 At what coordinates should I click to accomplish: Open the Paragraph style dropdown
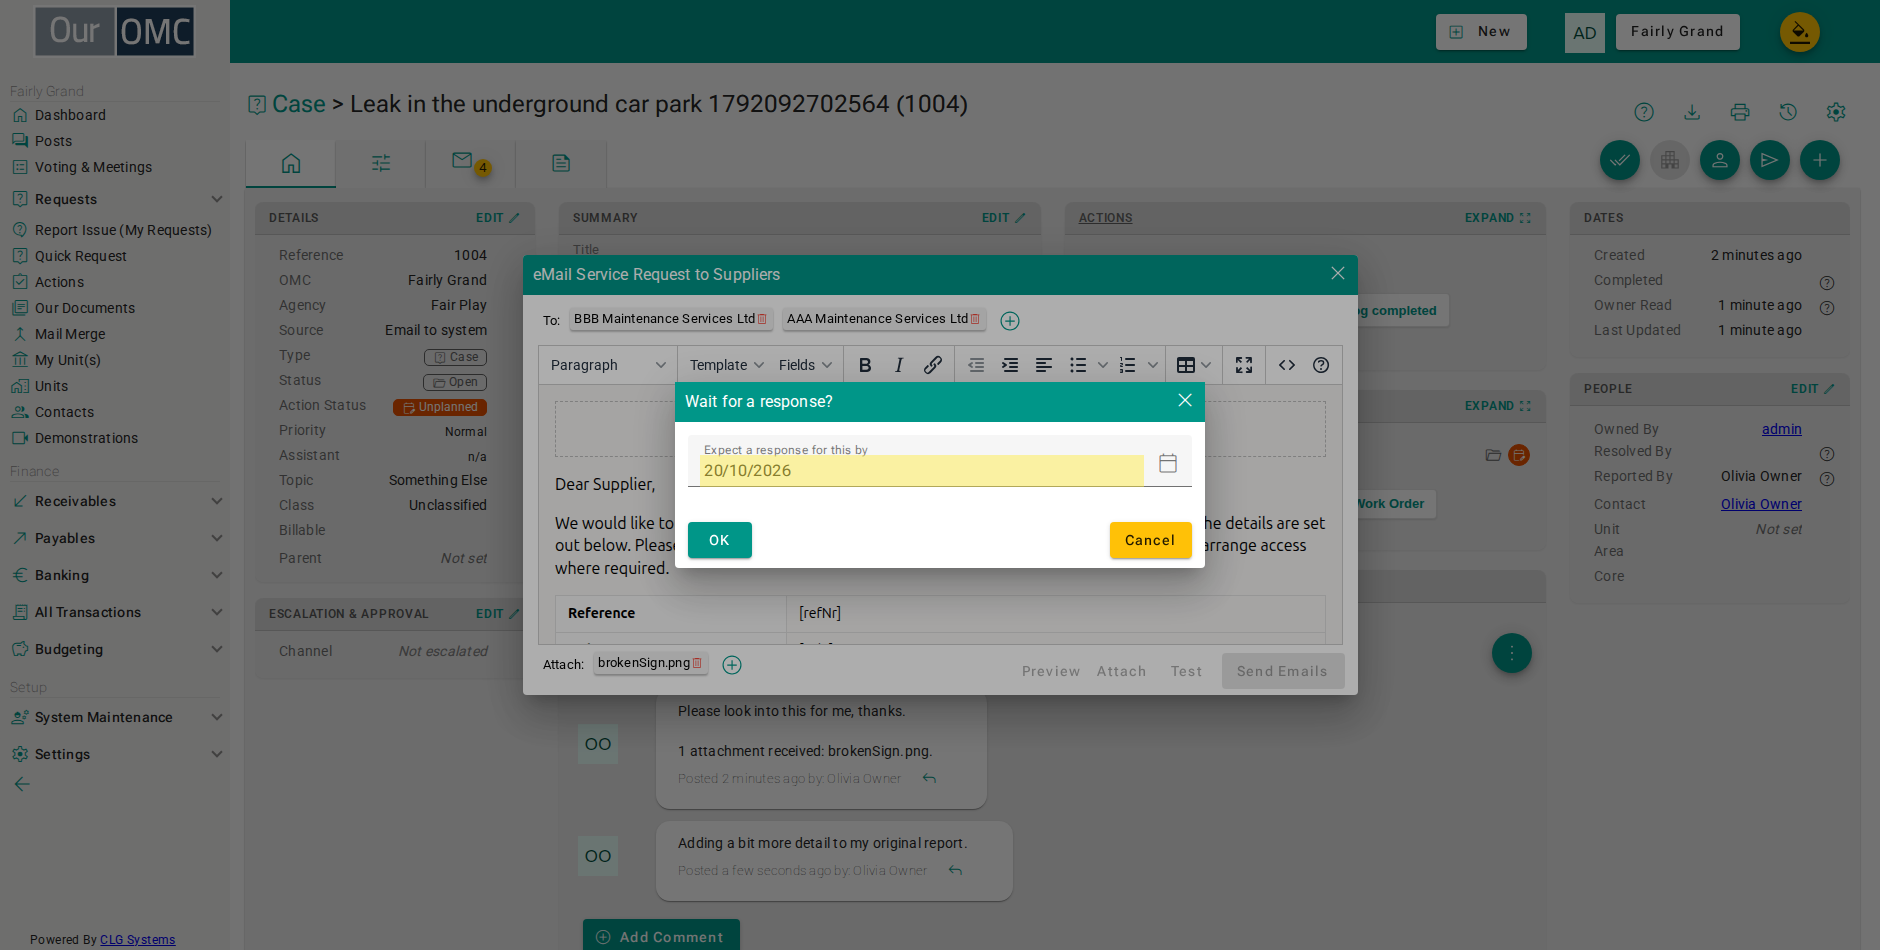[608, 365]
